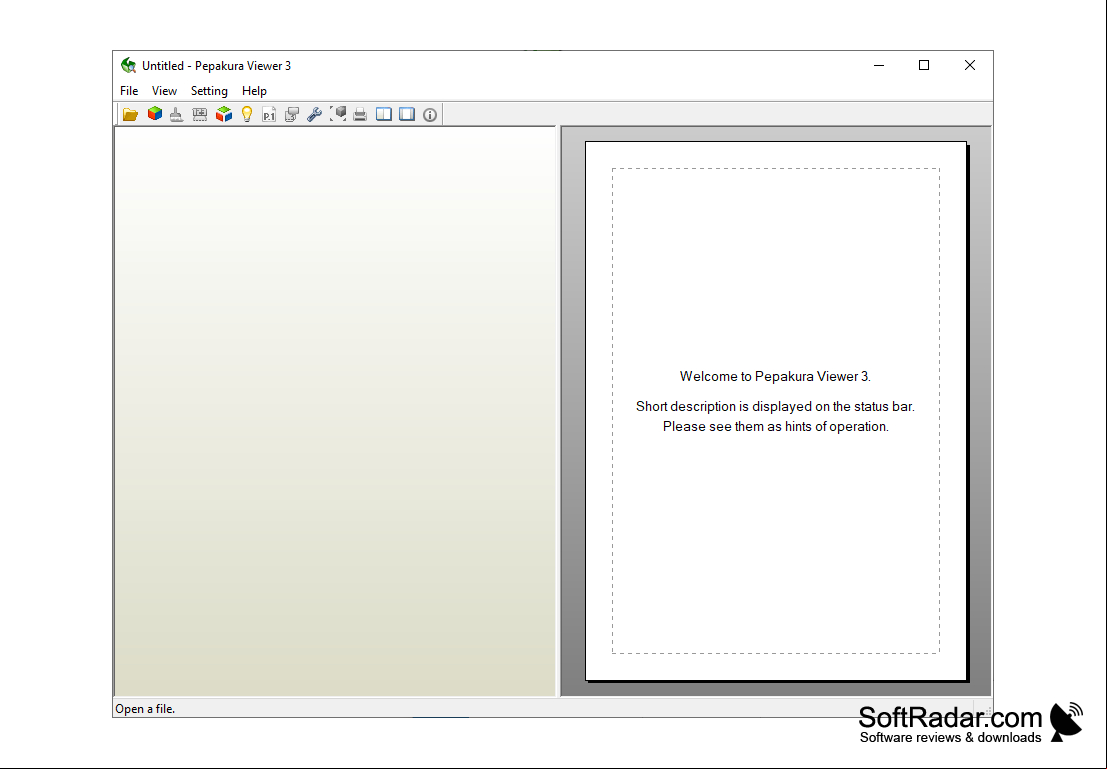
Task: Open the File menu
Action: [x=129, y=90]
